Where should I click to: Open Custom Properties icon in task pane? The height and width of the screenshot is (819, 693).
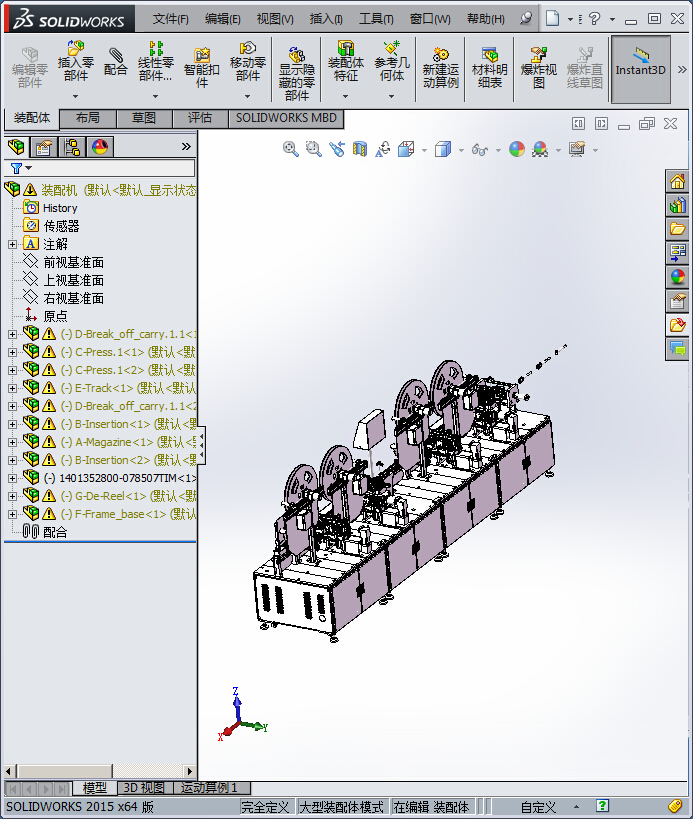677,301
